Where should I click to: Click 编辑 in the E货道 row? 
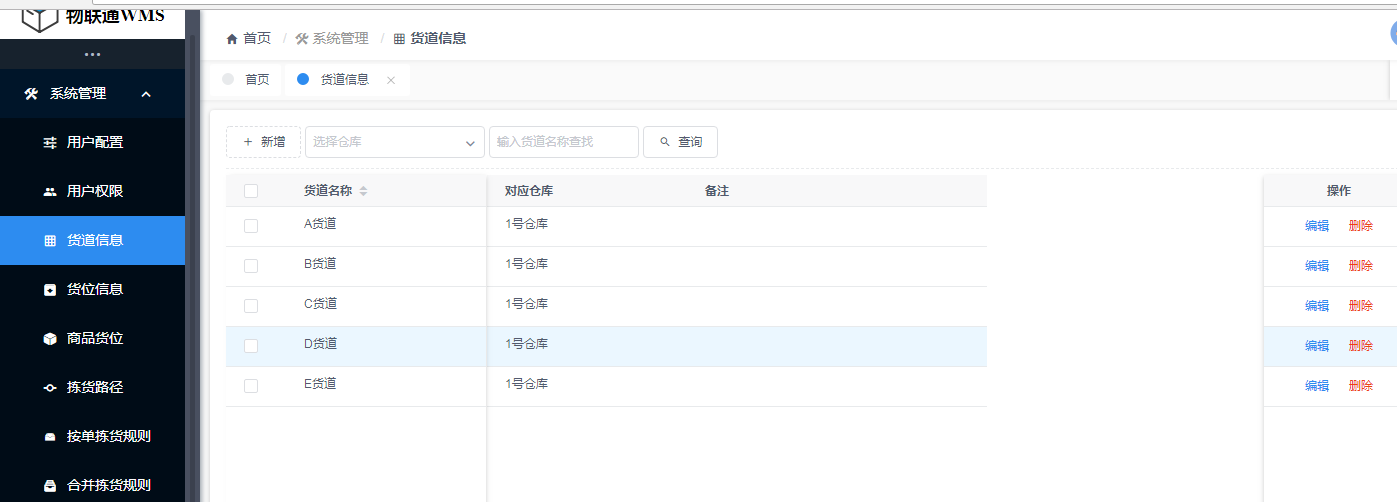[1317, 386]
